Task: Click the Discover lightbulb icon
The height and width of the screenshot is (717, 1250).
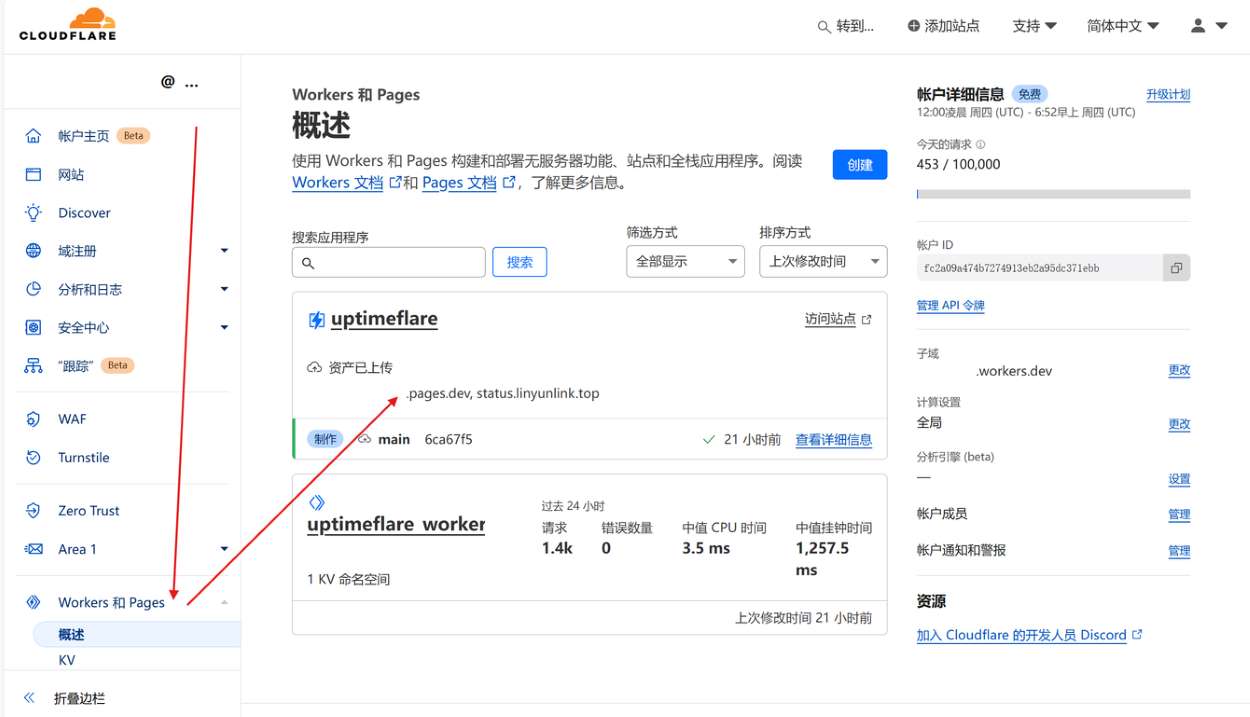Action: [x=34, y=213]
